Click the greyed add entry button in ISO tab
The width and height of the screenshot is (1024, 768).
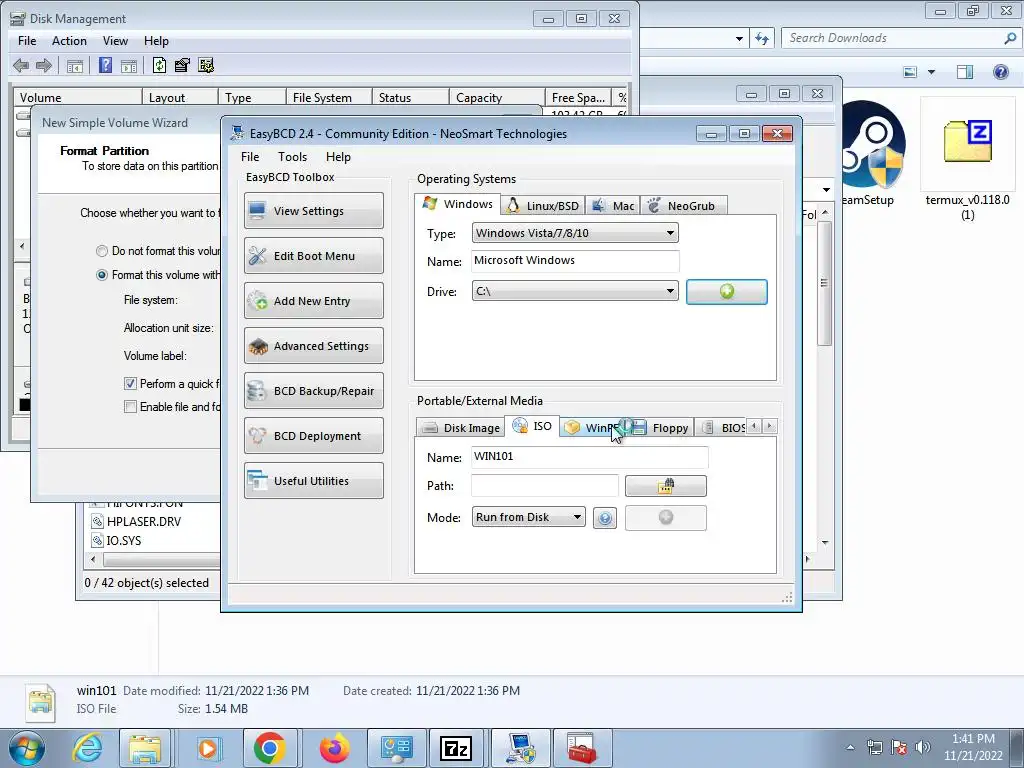coord(665,518)
